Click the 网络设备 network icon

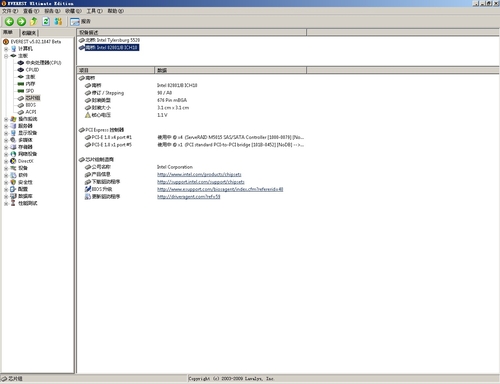(x=13, y=154)
